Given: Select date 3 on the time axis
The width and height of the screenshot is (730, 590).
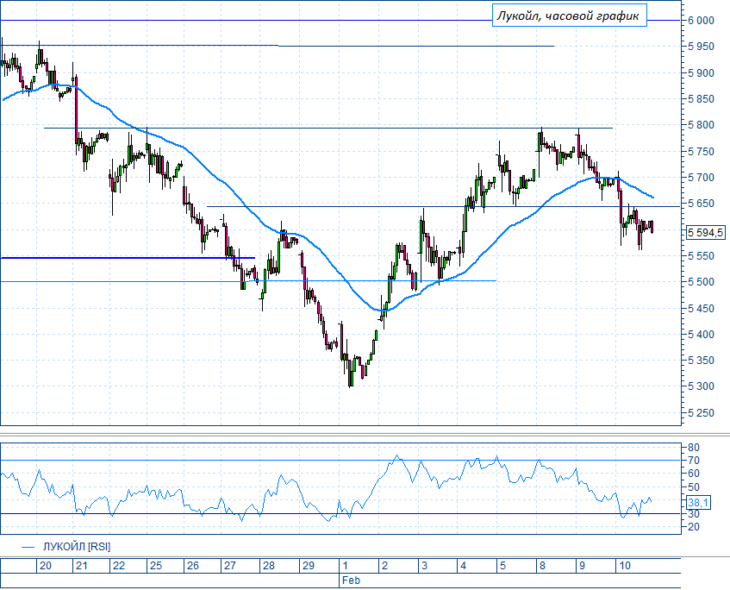Looking at the screenshot, I should tap(424, 566).
